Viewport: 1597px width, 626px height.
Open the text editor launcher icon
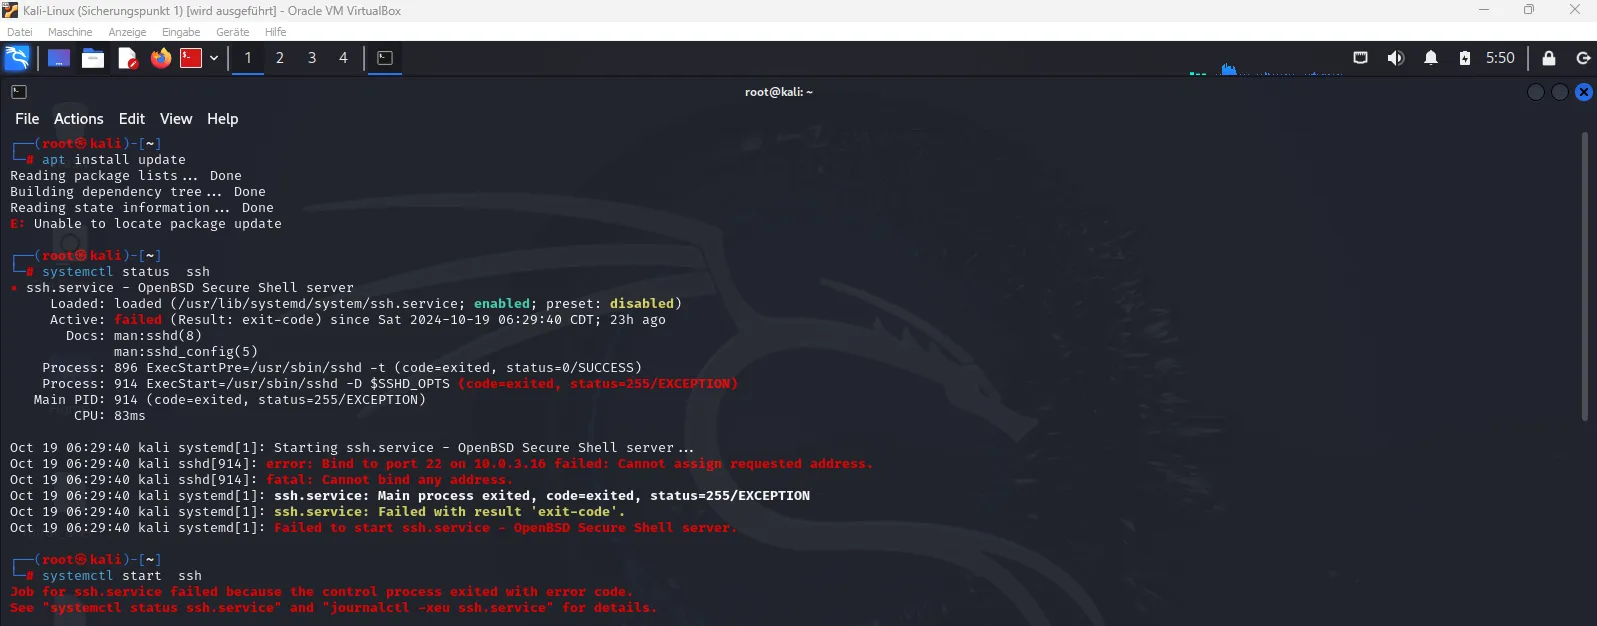click(x=127, y=58)
